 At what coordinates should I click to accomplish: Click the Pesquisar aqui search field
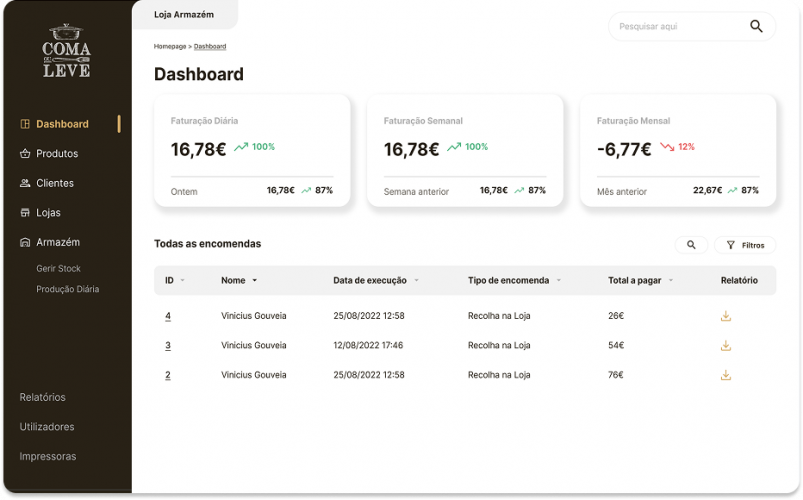click(x=692, y=26)
